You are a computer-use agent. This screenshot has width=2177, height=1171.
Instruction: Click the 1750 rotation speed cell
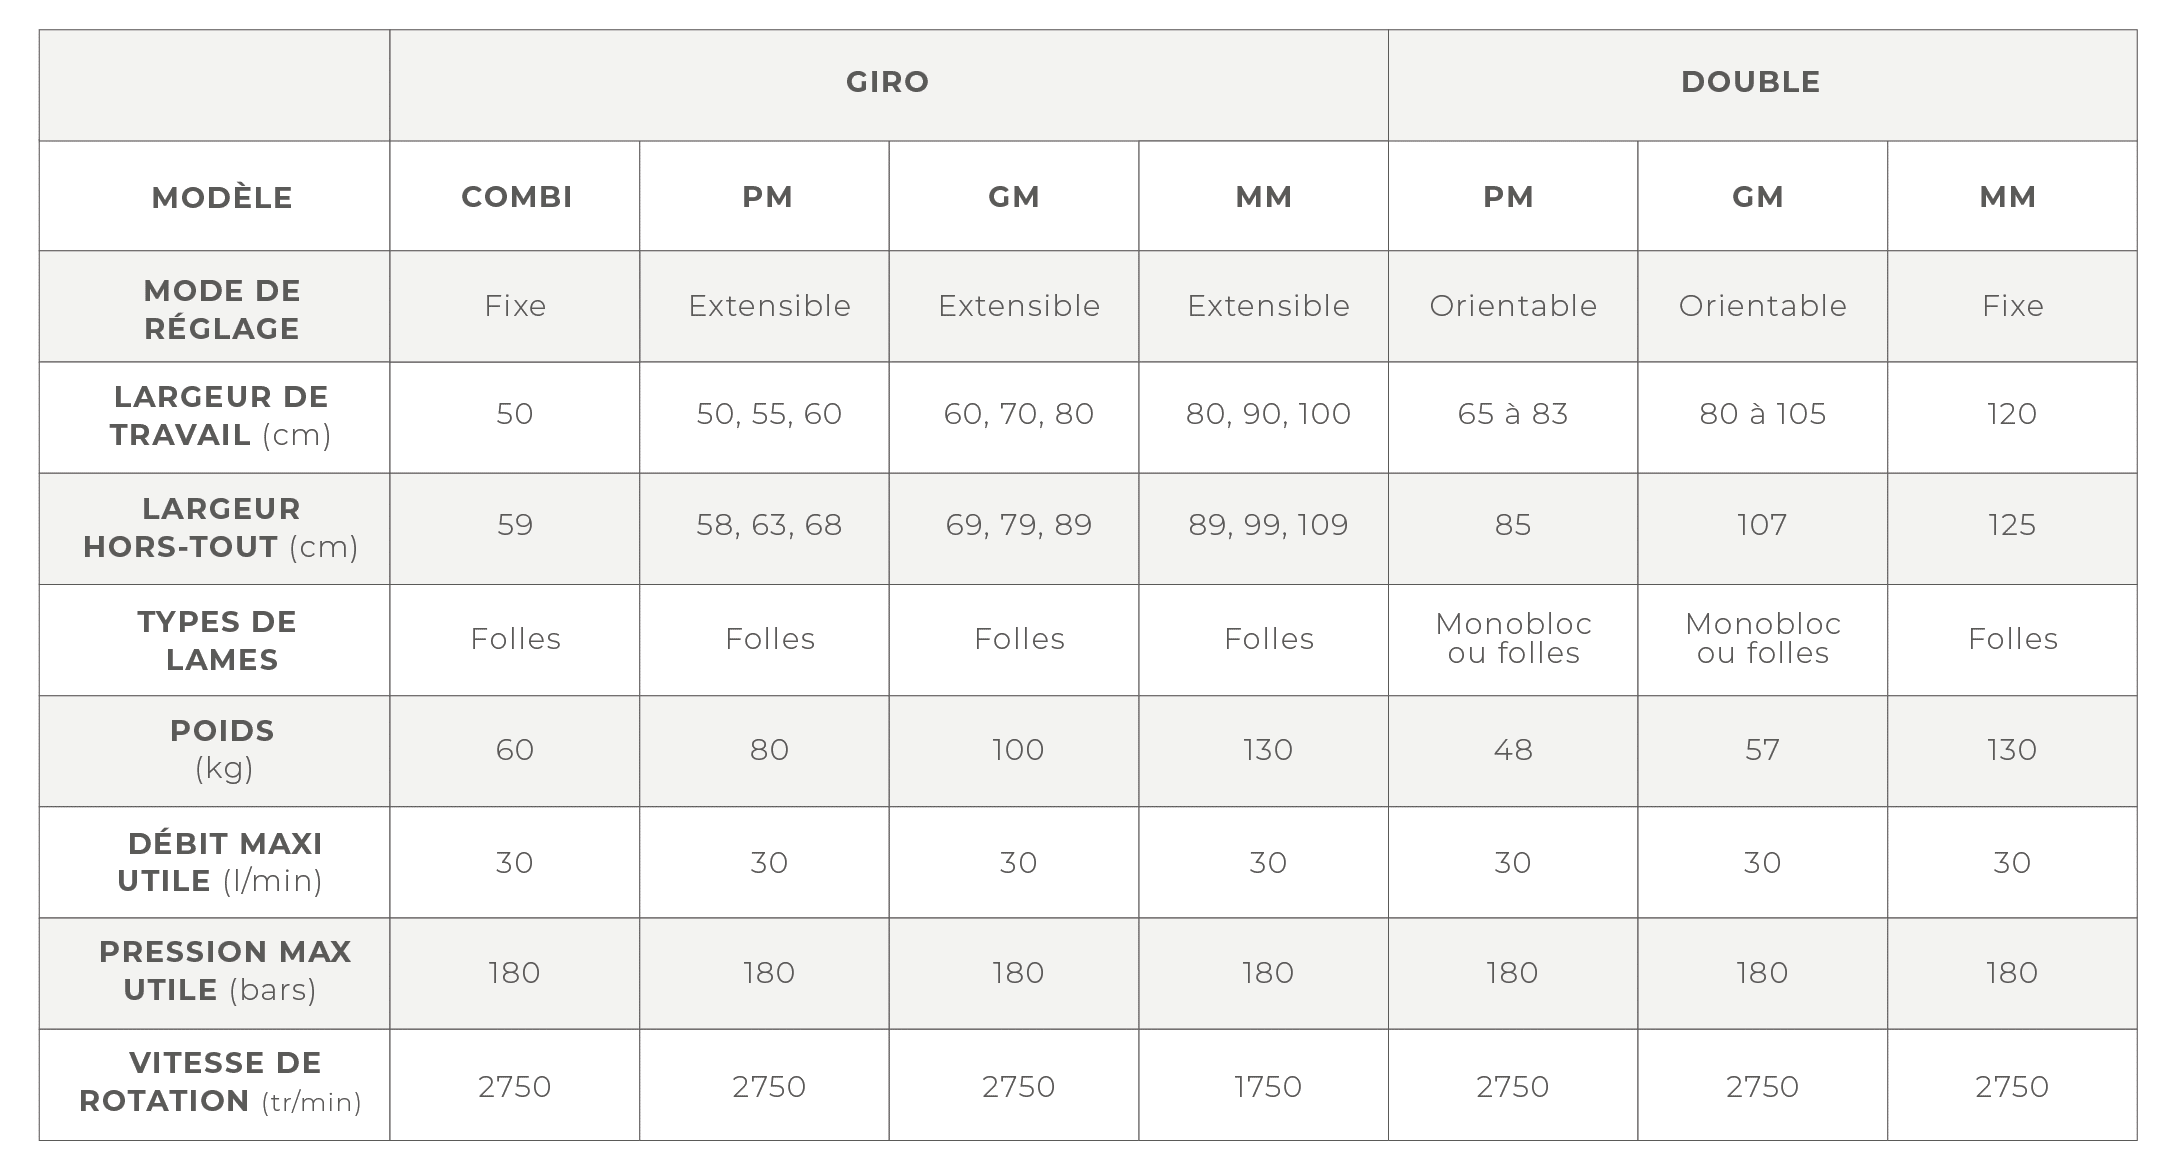click(x=1268, y=1087)
